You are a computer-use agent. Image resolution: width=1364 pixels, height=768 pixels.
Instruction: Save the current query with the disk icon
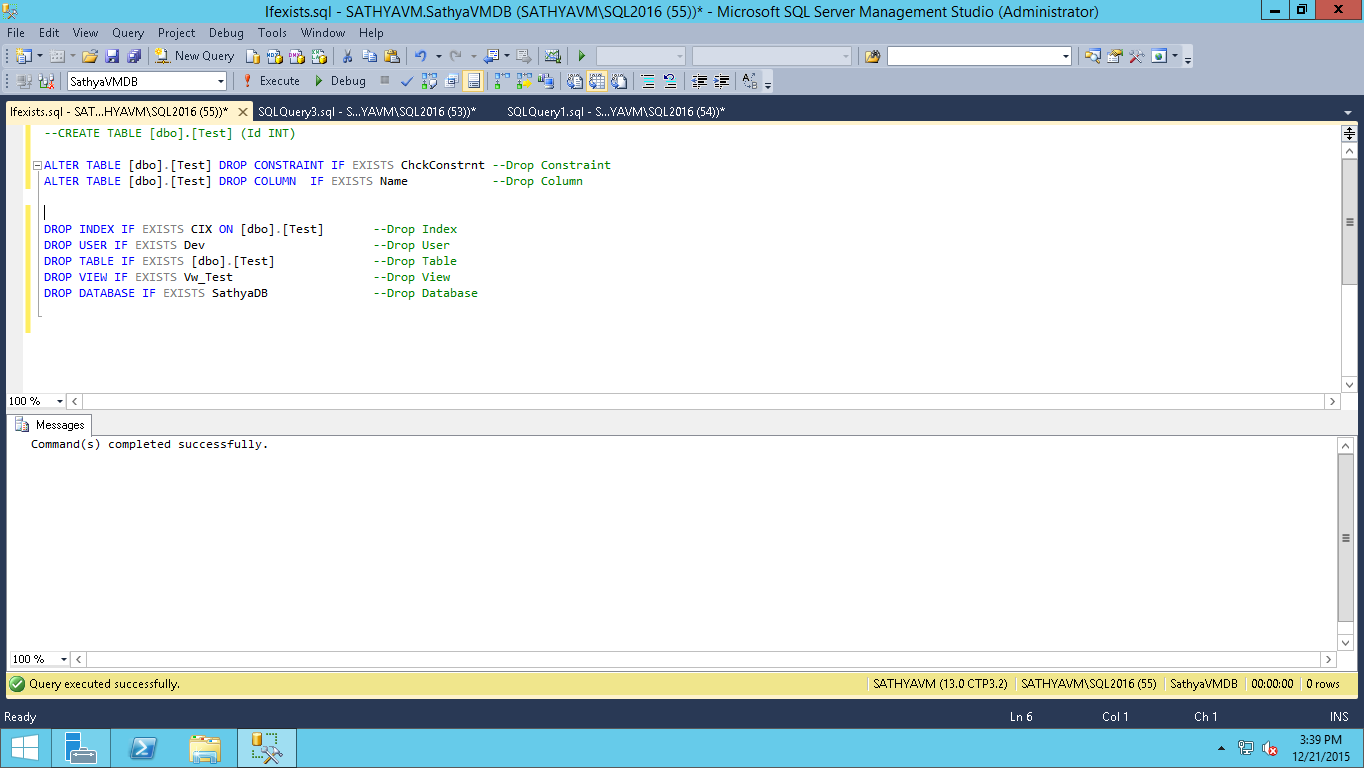112,56
